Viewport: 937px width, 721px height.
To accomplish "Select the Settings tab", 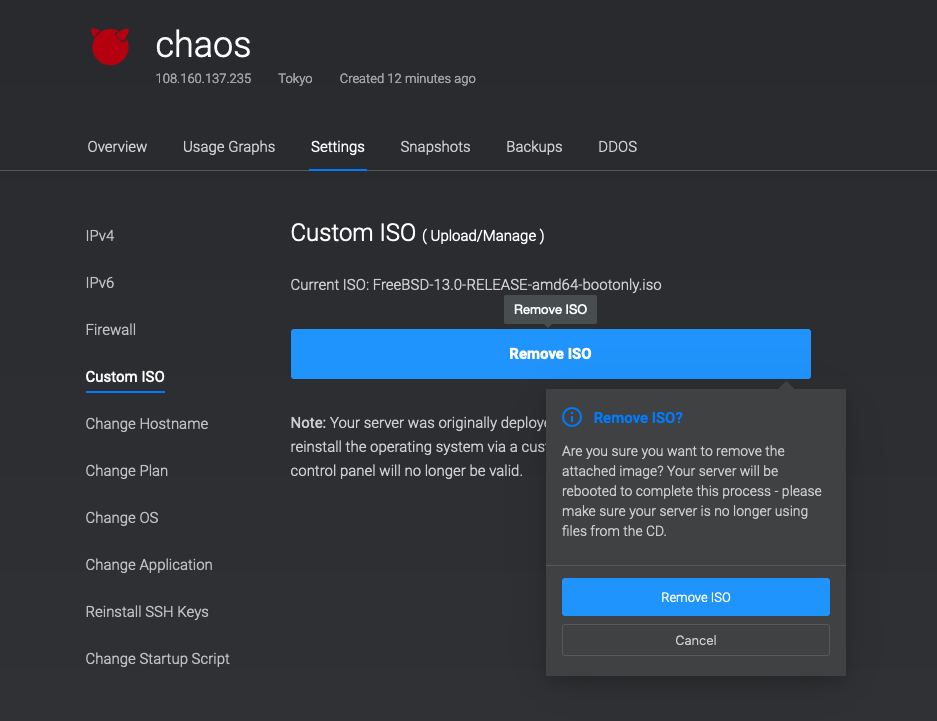I will pyautogui.click(x=338, y=147).
